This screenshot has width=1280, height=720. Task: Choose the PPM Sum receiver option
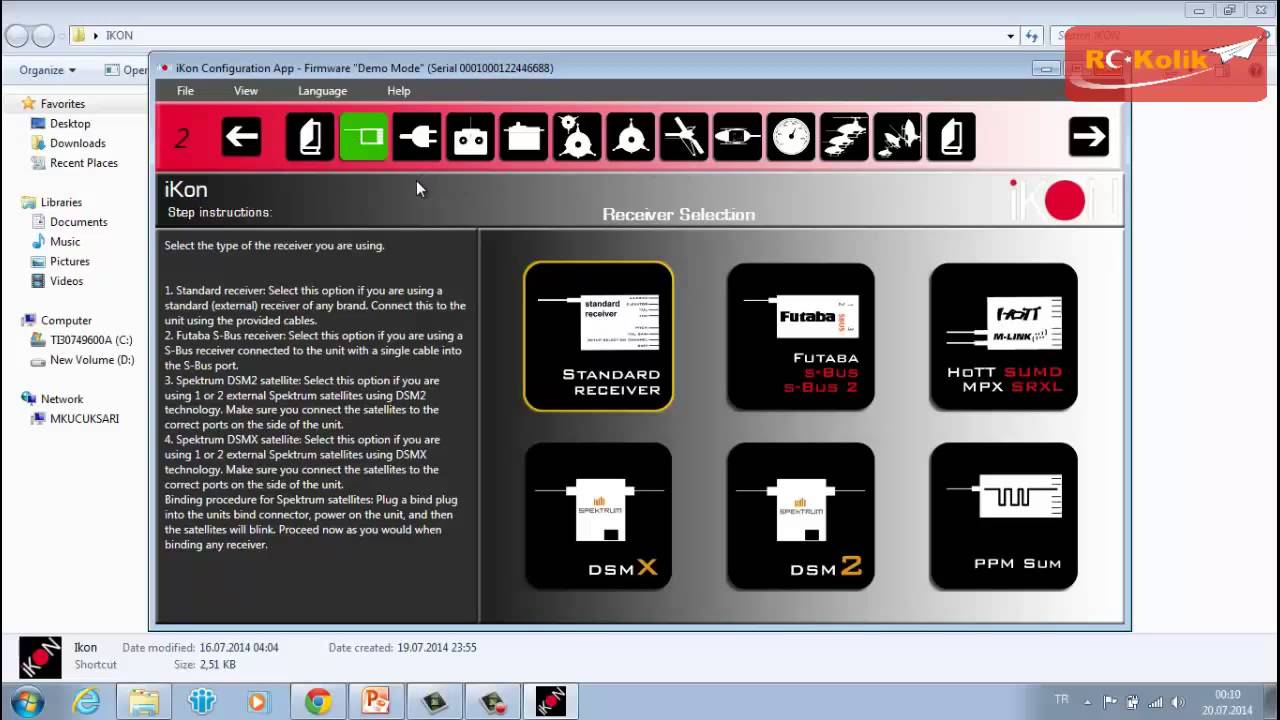click(x=1004, y=516)
